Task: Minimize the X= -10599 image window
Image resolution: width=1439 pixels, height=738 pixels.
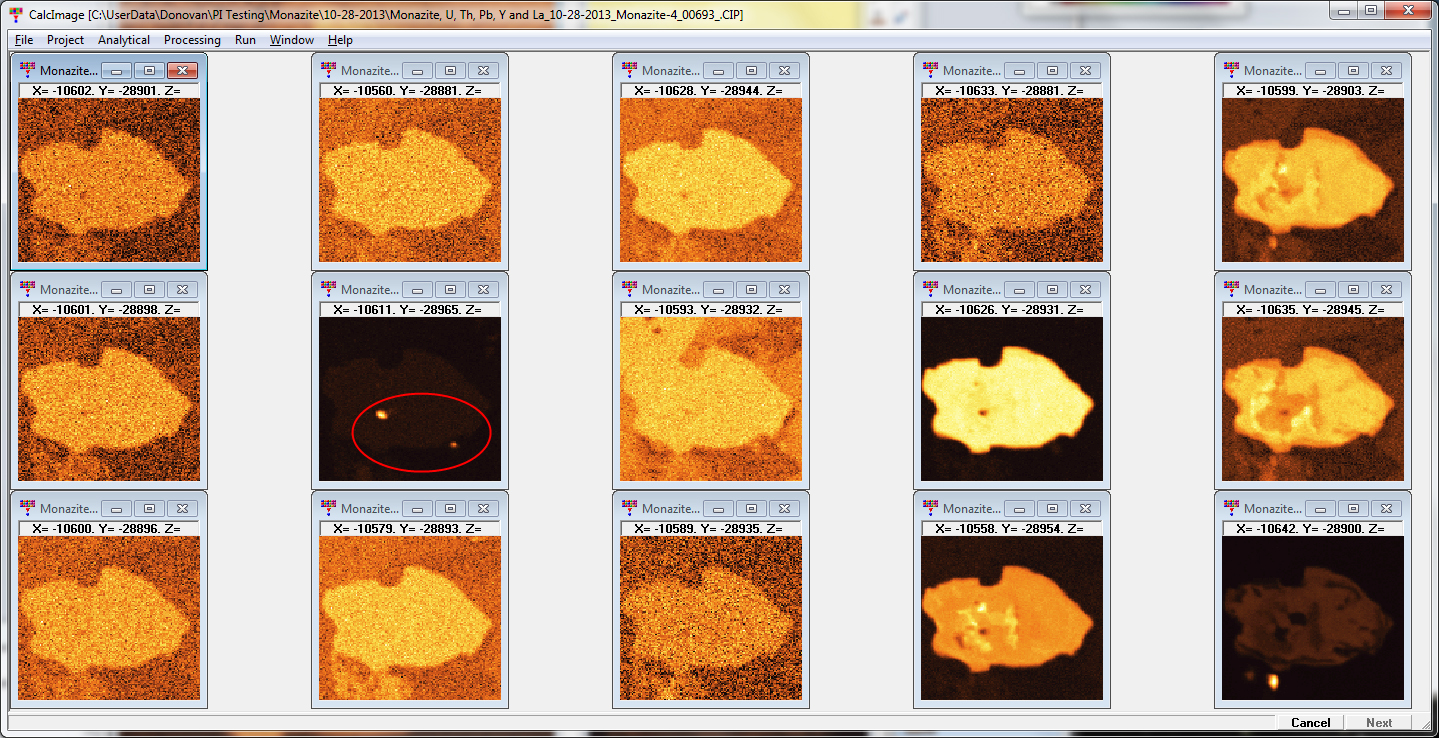Action: coord(1320,71)
